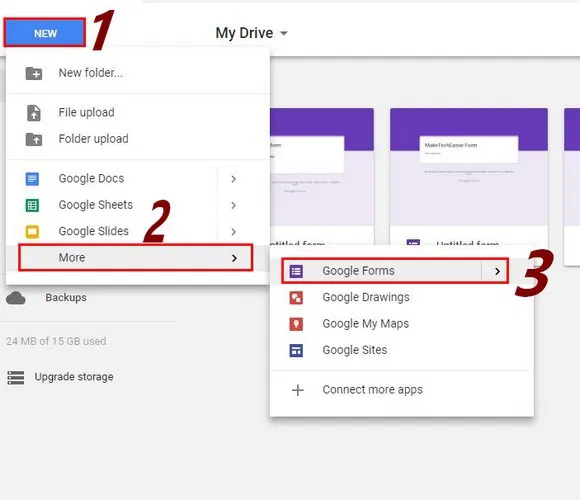580x500 pixels.
Task: Expand the Google Docs submenu arrow
Action: pos(233,179)
